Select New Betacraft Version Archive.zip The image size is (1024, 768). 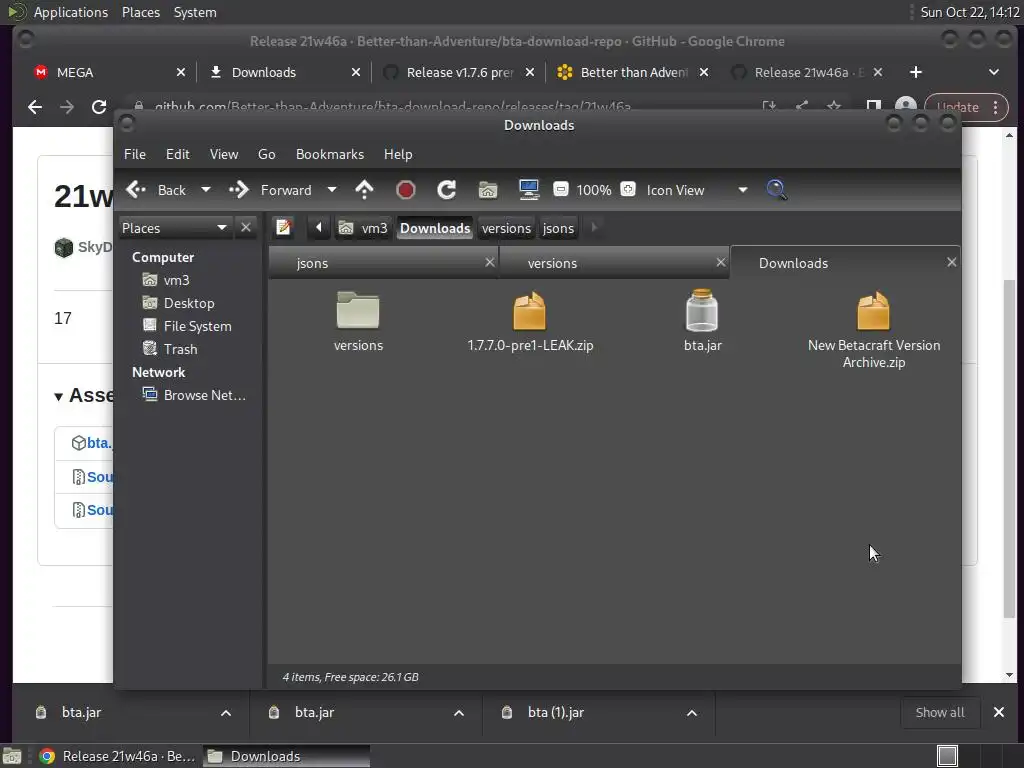[x=874, y=330]
